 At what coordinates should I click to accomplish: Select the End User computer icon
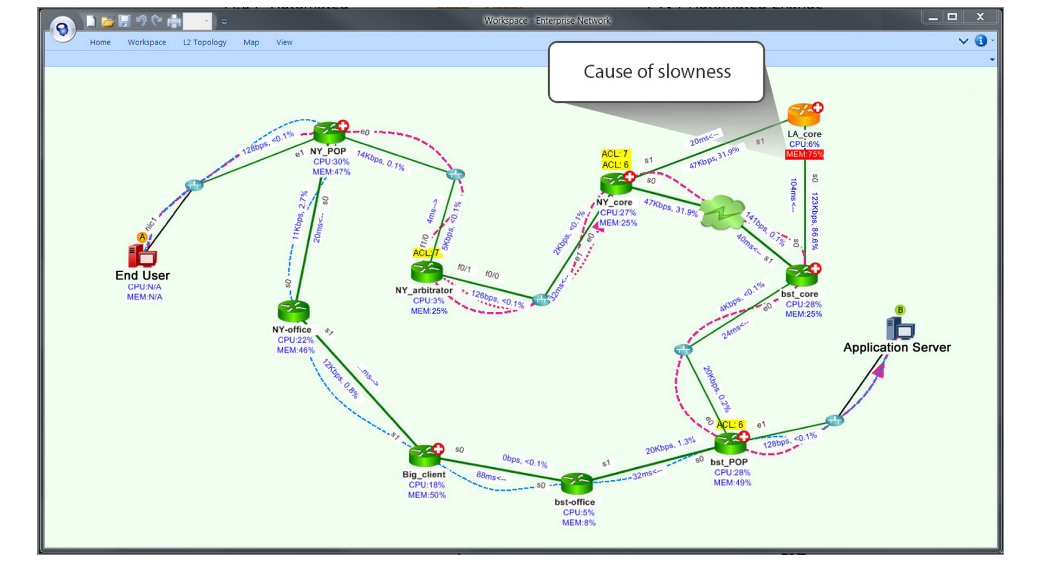[141, 255]
